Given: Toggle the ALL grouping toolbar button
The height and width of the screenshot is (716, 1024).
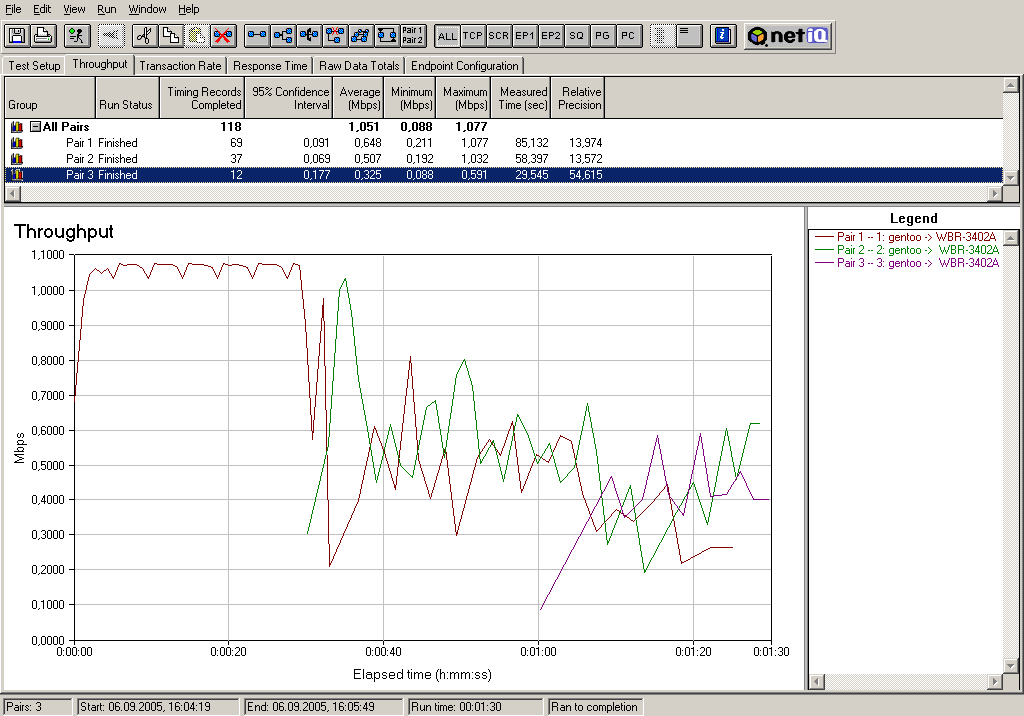Looking at the screenshot, I should coord(447,36).
